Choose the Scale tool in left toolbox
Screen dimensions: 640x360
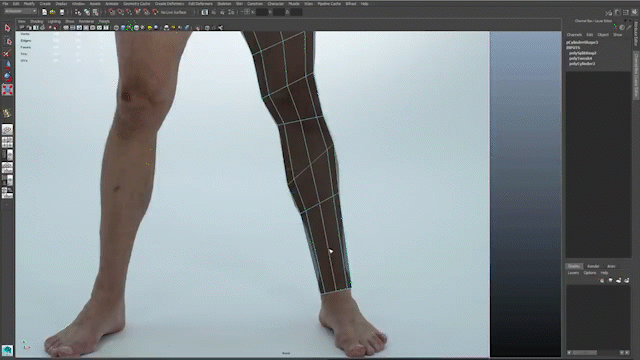7,89
